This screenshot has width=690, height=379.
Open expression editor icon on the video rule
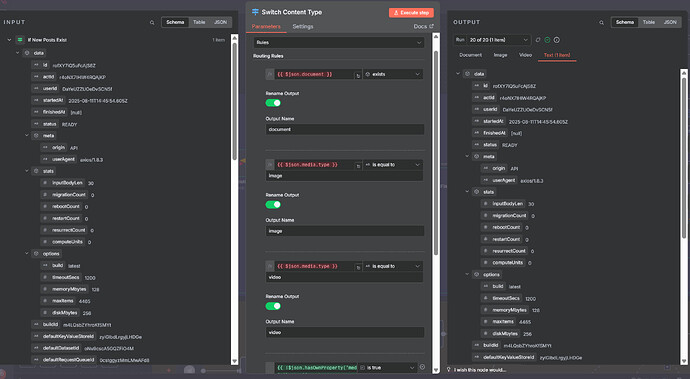click(358, 268)
